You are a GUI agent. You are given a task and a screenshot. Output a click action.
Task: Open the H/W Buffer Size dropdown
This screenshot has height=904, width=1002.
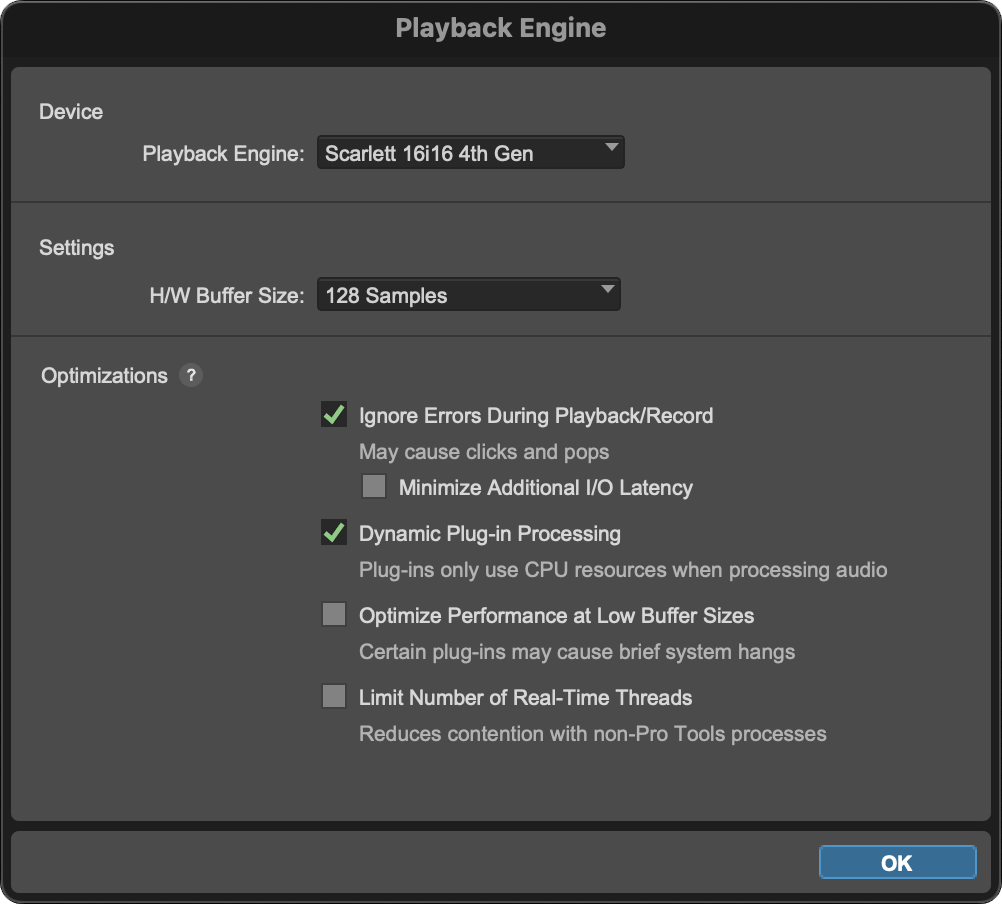click(x=468, y=295)
